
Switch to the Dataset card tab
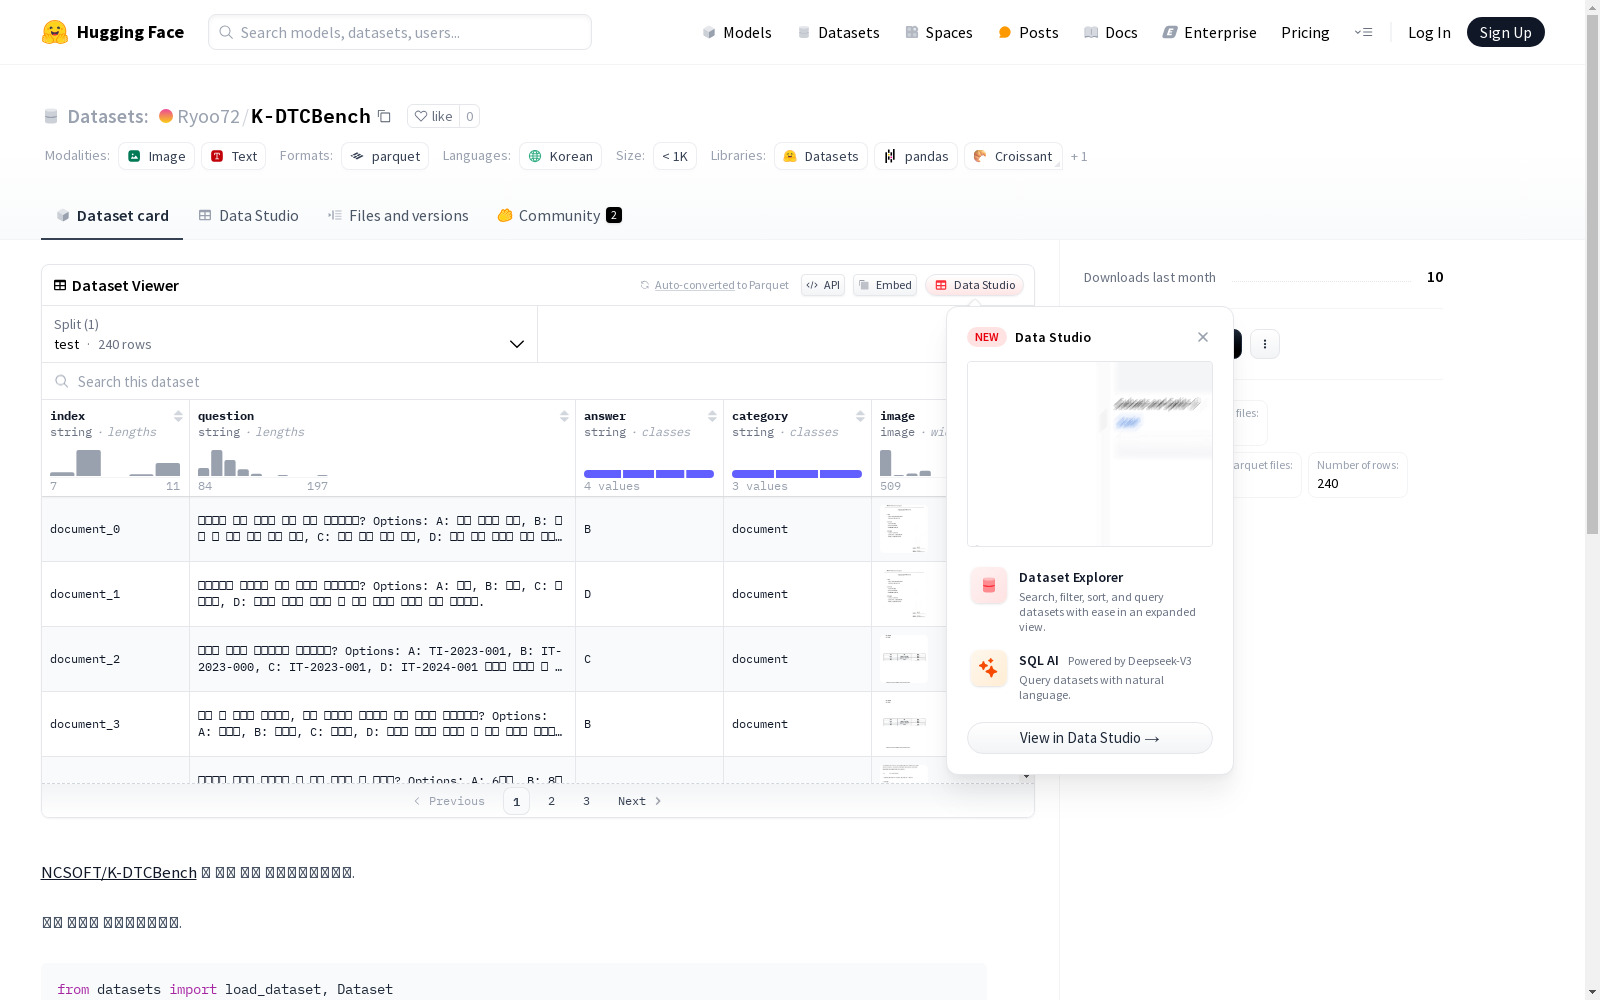(112, 215)
